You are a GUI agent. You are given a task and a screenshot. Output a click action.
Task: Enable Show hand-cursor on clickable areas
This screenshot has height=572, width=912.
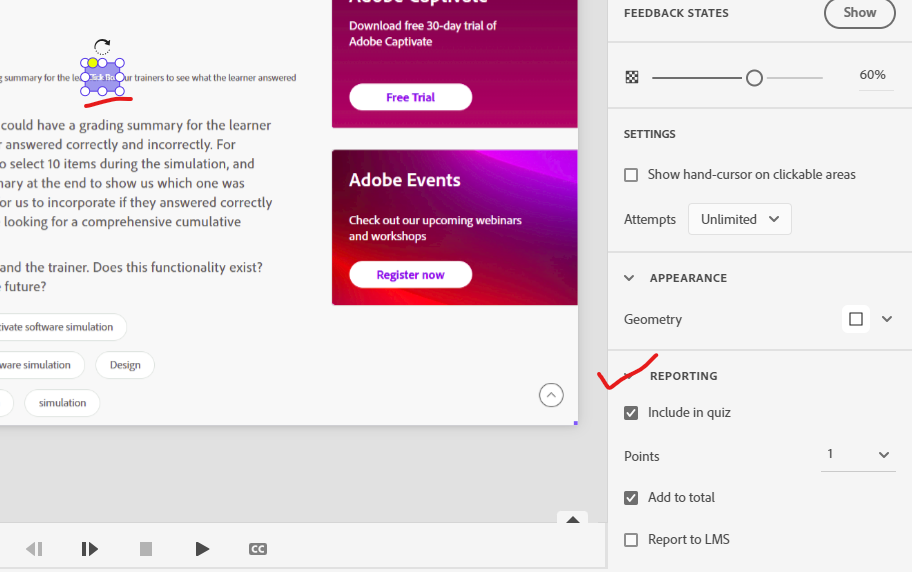click(x=631, y=175)
